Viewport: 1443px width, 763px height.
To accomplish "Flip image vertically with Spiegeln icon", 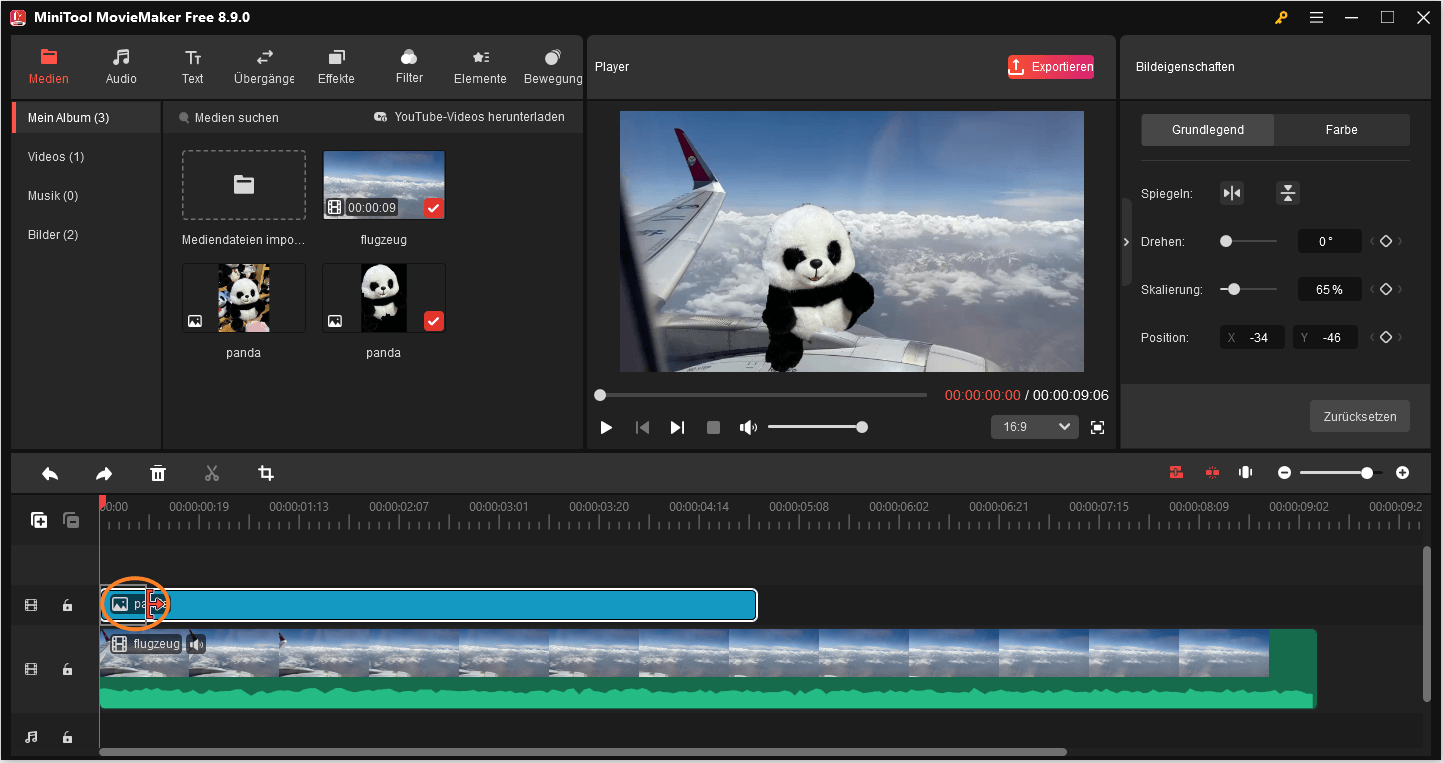I will (x=1288, y=194).
